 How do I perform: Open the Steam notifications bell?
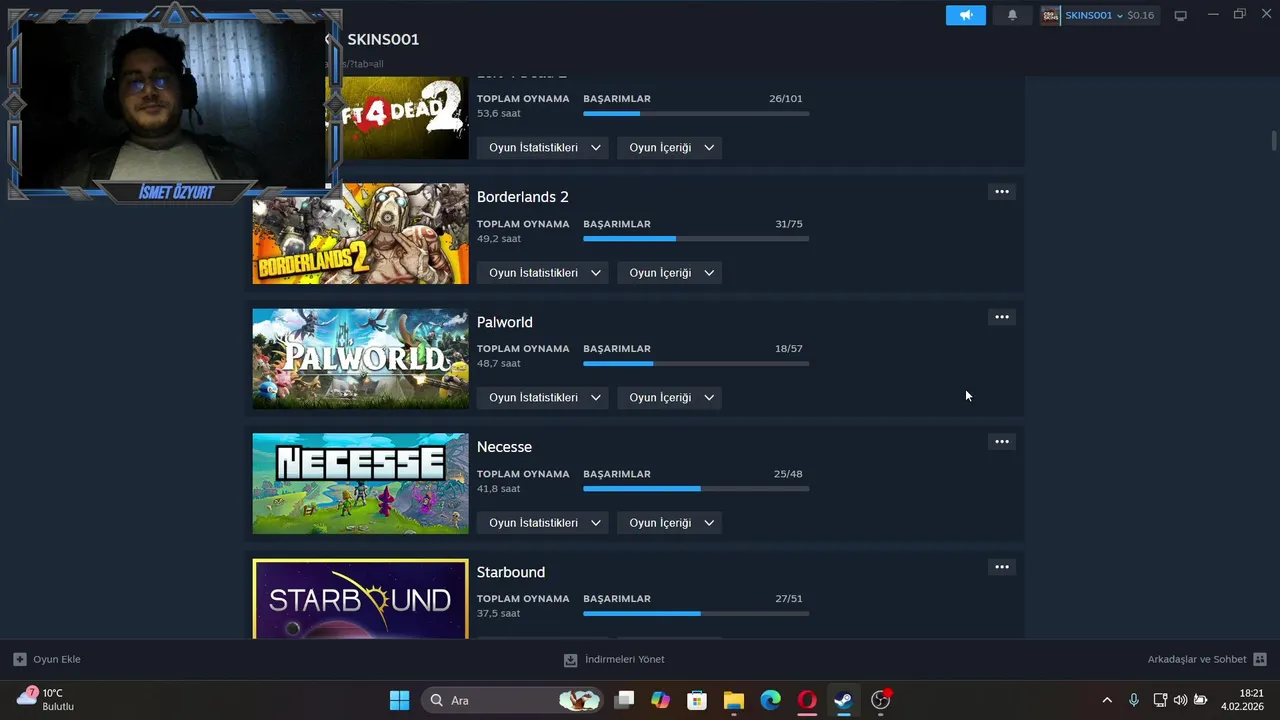[1012, 15]
